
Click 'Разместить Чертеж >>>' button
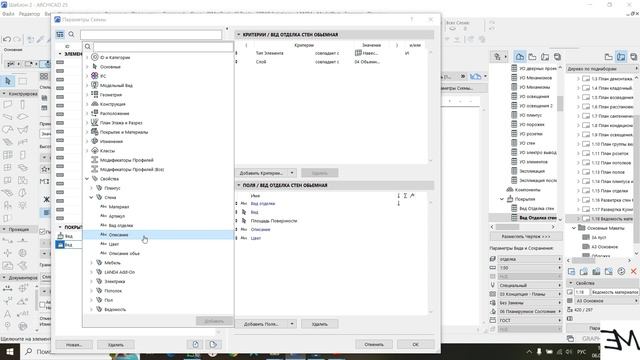tap(526, 236)
